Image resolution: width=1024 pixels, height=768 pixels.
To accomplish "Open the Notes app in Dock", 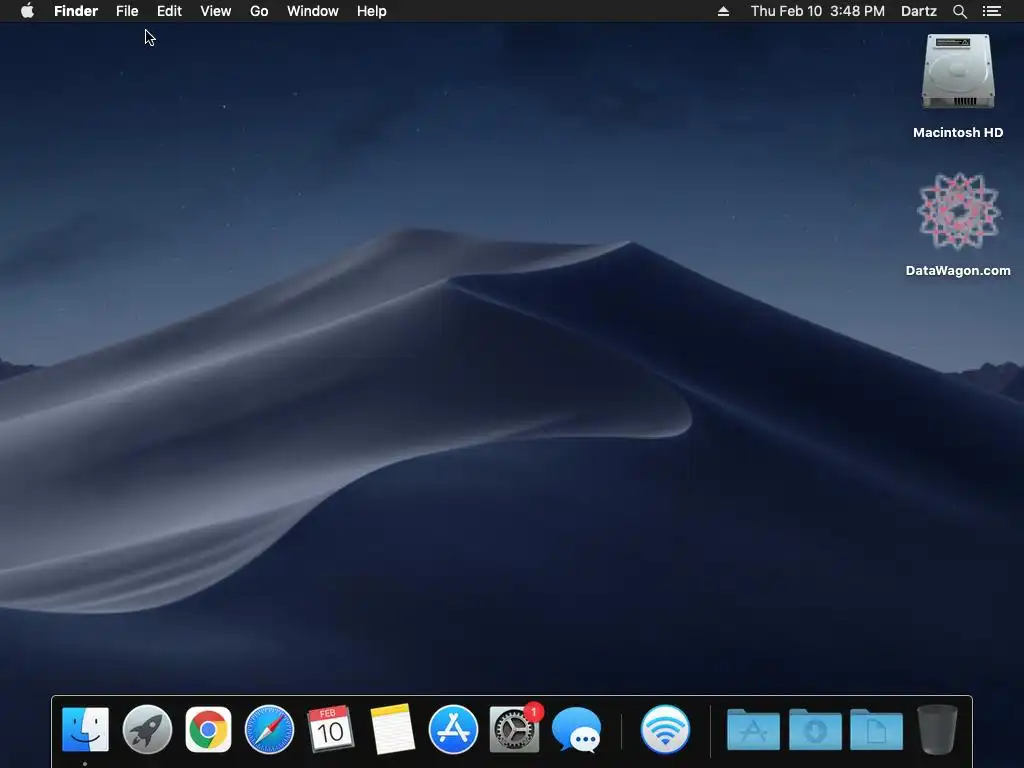I will coord(392,729).
